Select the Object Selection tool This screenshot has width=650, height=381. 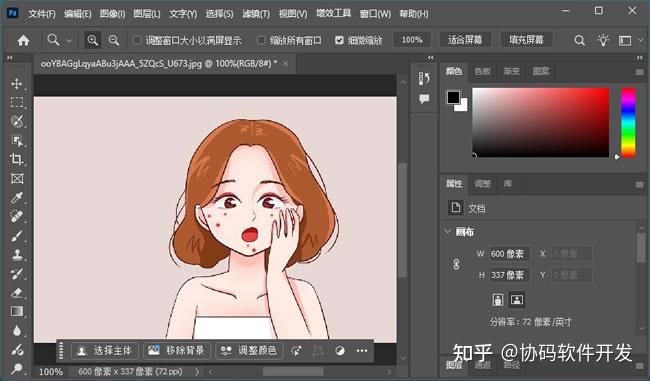point(17,141)
